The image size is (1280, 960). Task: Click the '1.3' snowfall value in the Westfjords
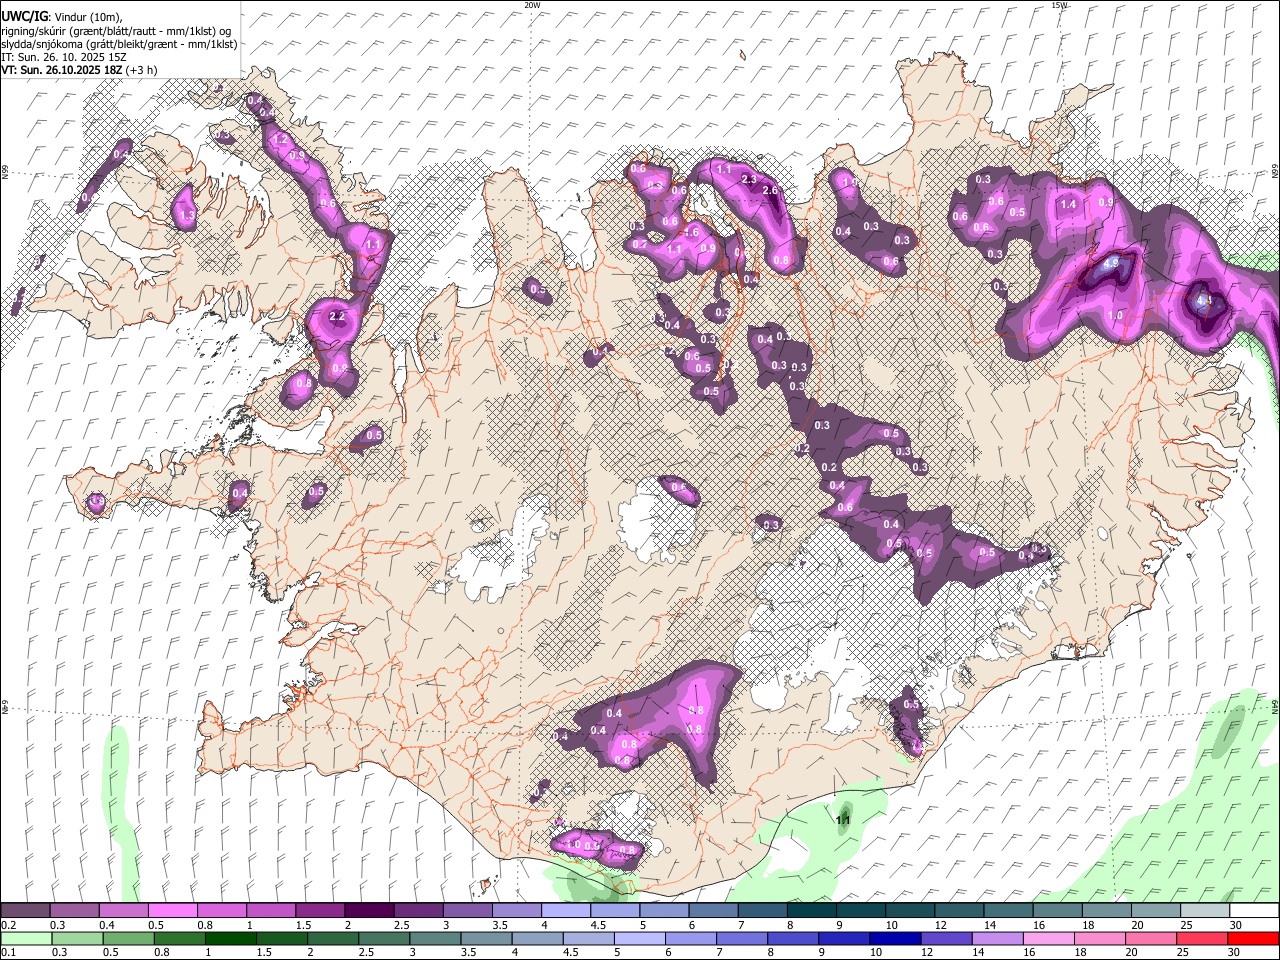tap(185, 215)
